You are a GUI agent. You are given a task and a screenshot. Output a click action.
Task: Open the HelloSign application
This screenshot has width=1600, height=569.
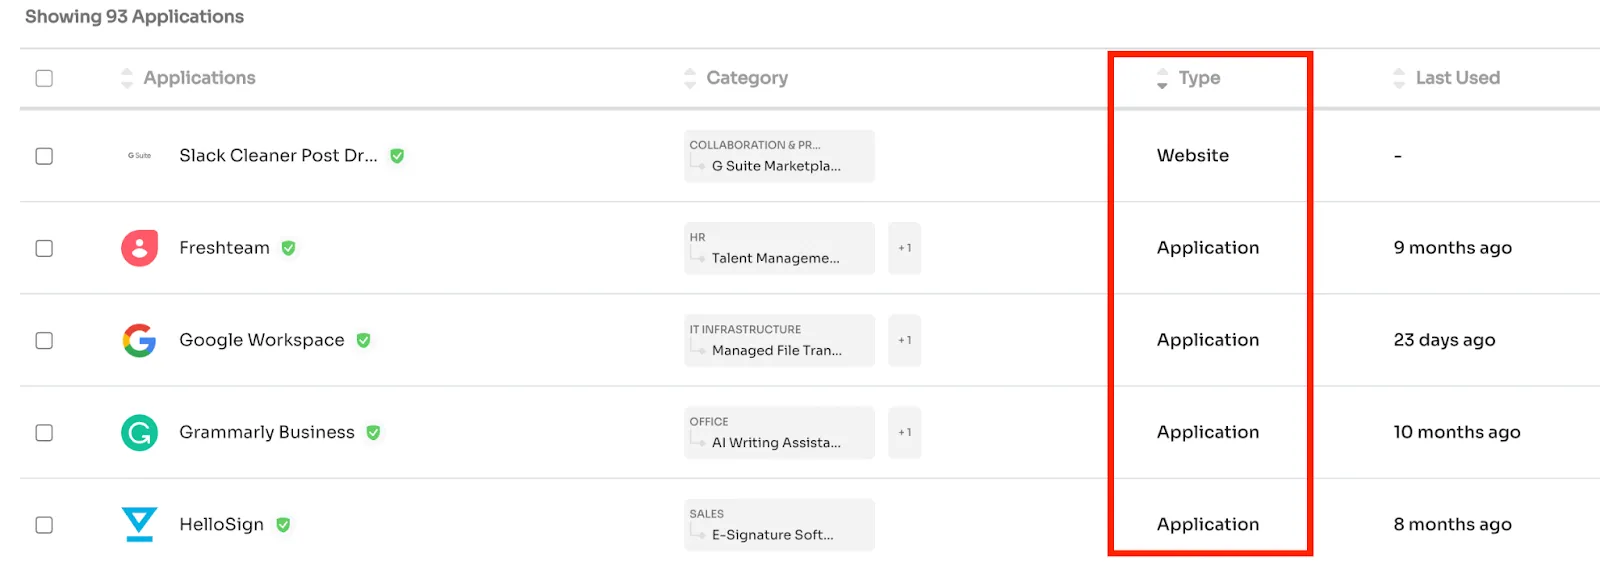[221, 524]
